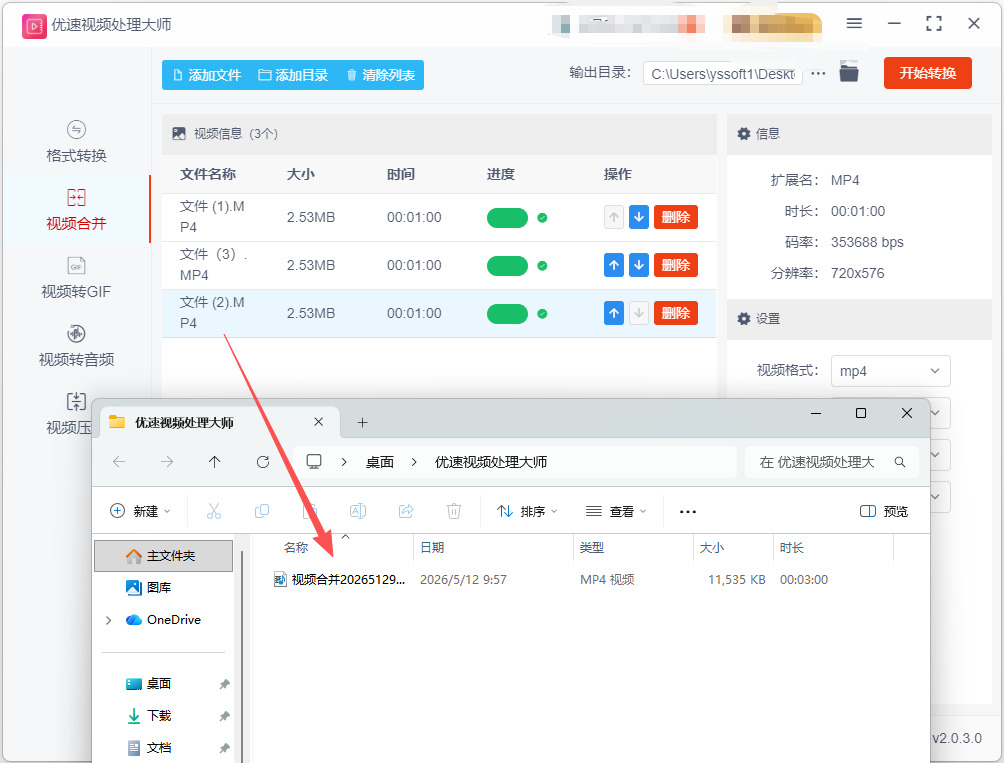The height and width of the screenshot is (763, 1004).
Task: Open output folder icon next to path
Action: [849, 72]
